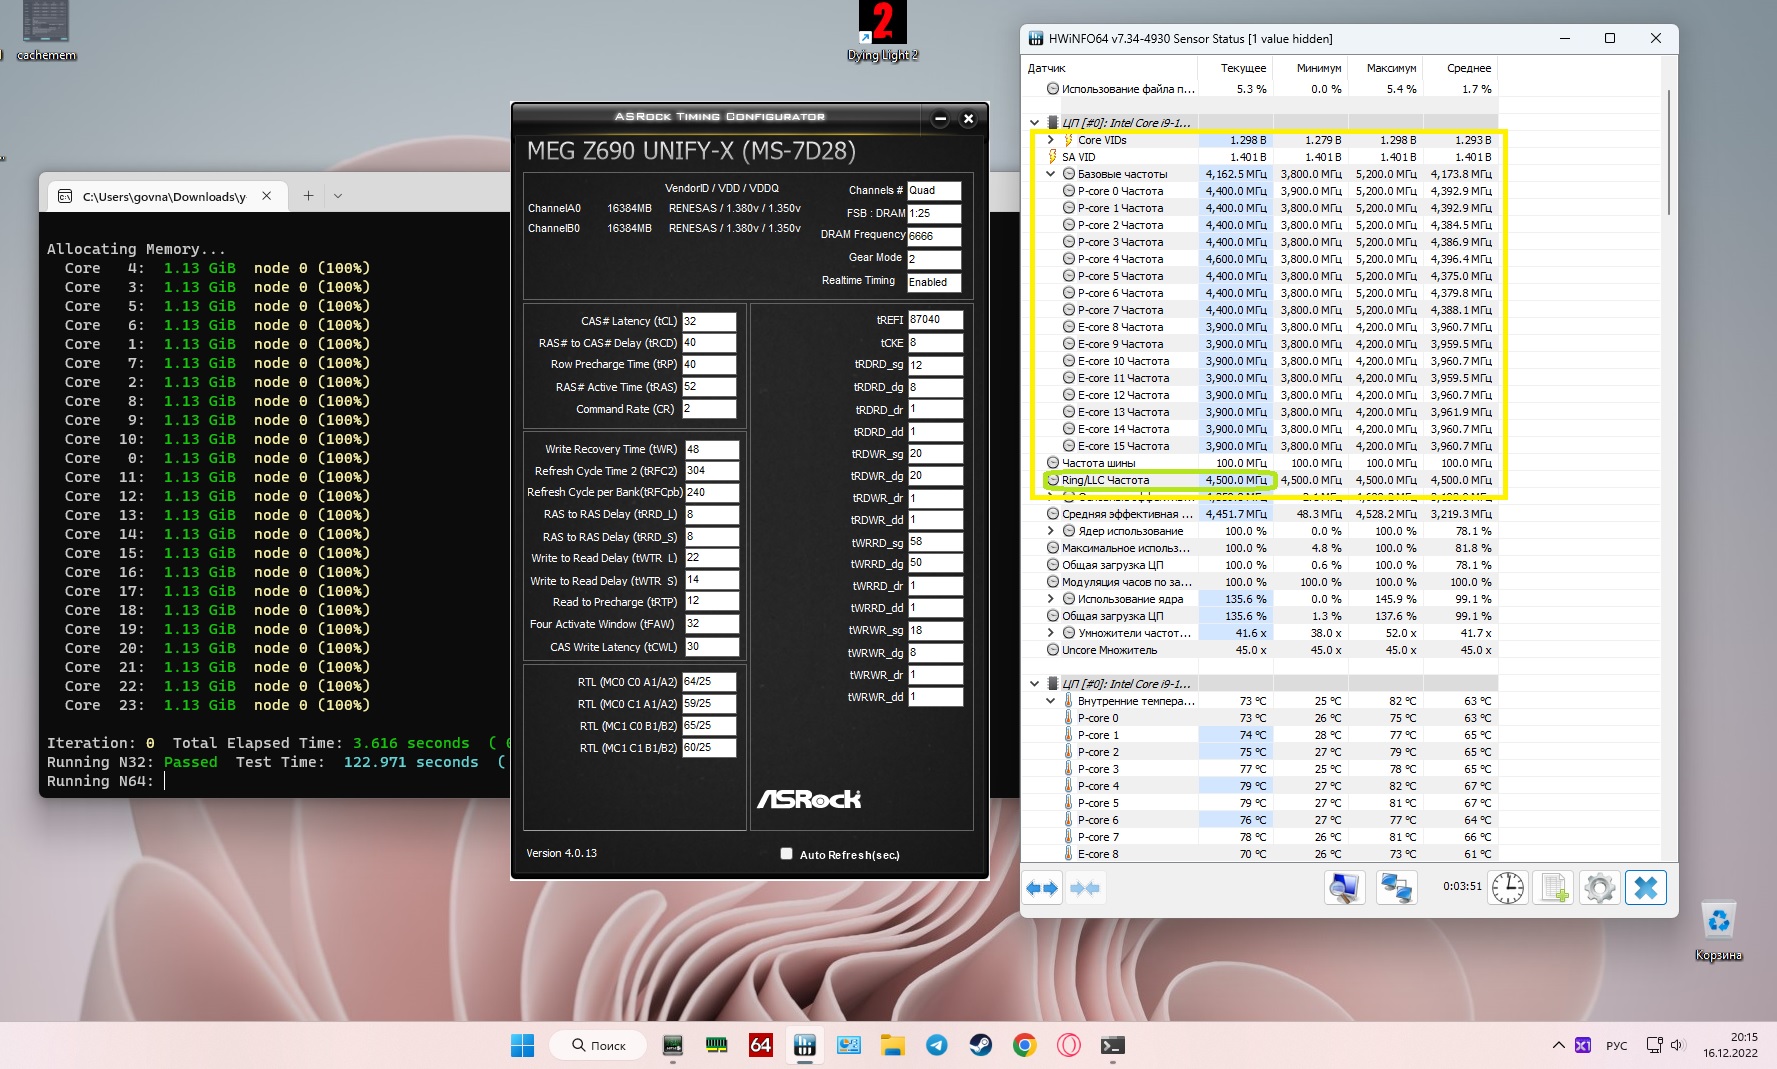Switch to Terminal in the taskbar
Viewport: 1777px width, 1069px height.
pos(1112,1046)
